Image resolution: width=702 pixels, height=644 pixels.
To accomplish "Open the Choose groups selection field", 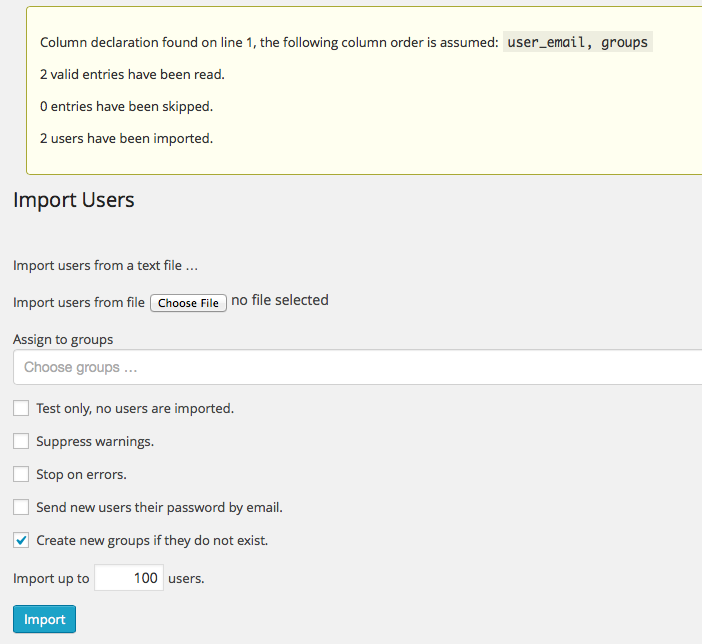I will (x=357, y=367).
